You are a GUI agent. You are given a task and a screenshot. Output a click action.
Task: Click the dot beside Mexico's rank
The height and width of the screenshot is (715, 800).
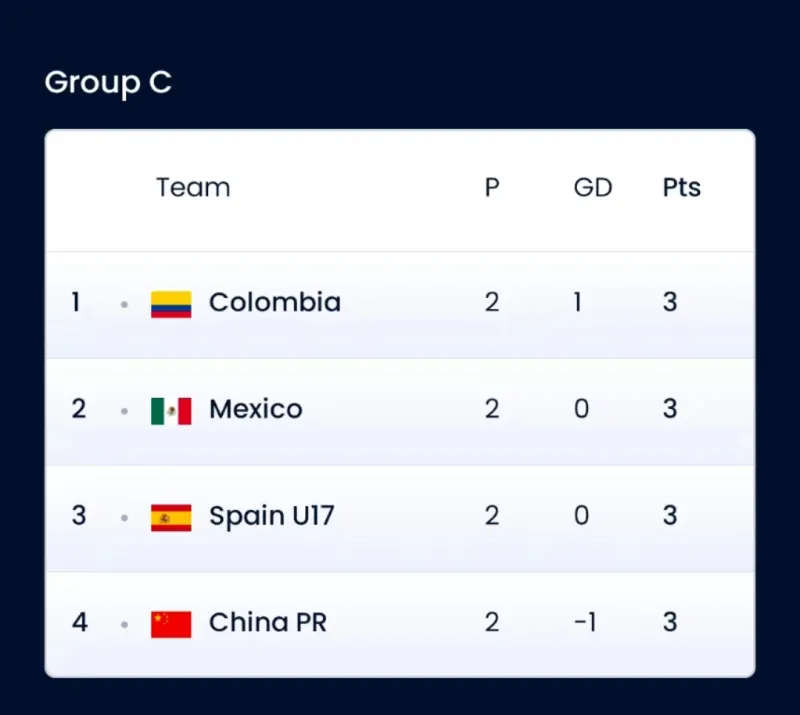[x=124, y=410]
